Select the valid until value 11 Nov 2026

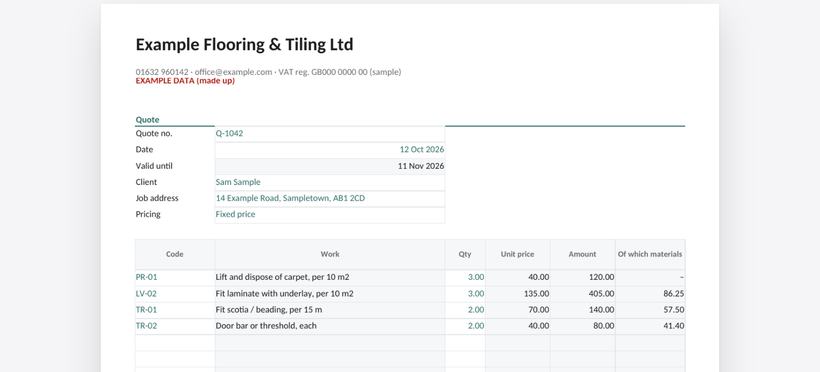tap(330, 166)
